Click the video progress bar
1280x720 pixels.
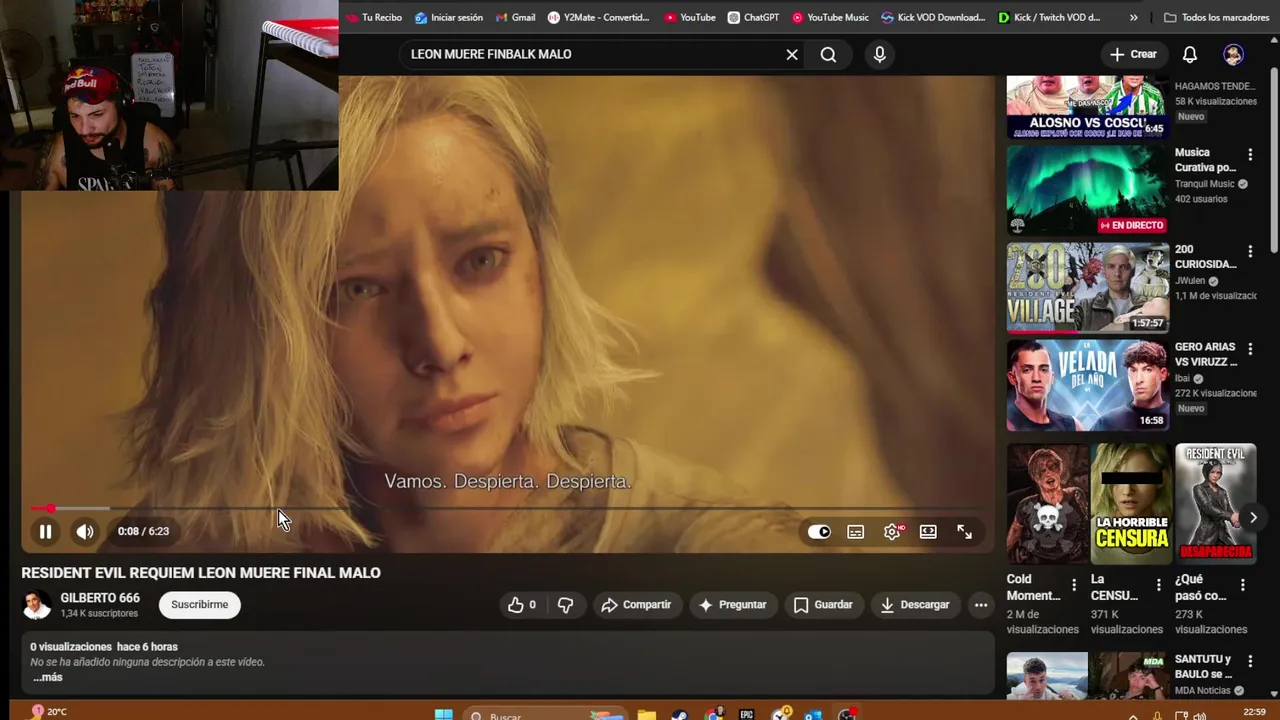click(507, 509)
